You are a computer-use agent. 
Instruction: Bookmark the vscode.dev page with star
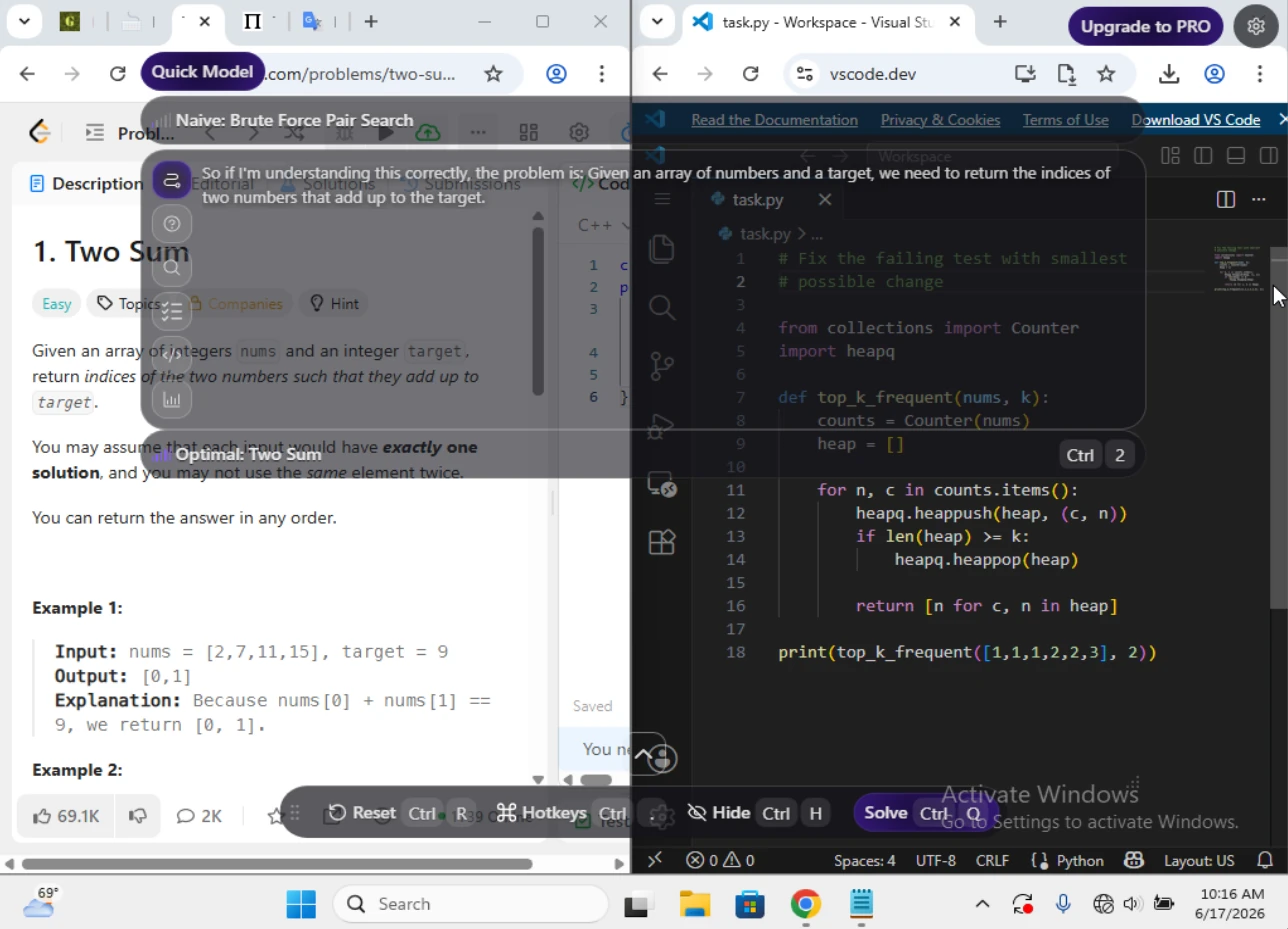(x=1106, y=73)
